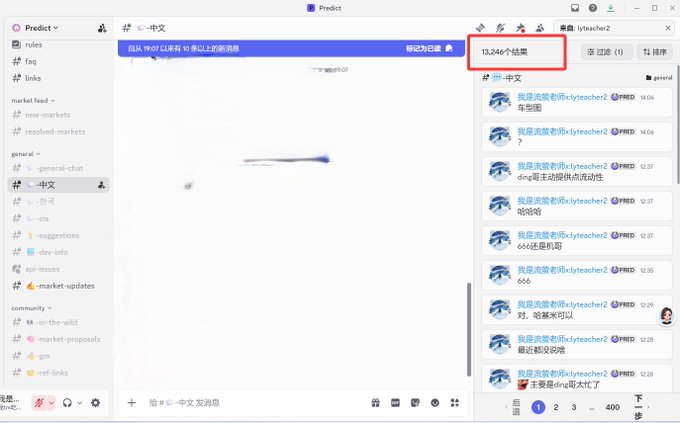Open the dev-info channel

59,252
